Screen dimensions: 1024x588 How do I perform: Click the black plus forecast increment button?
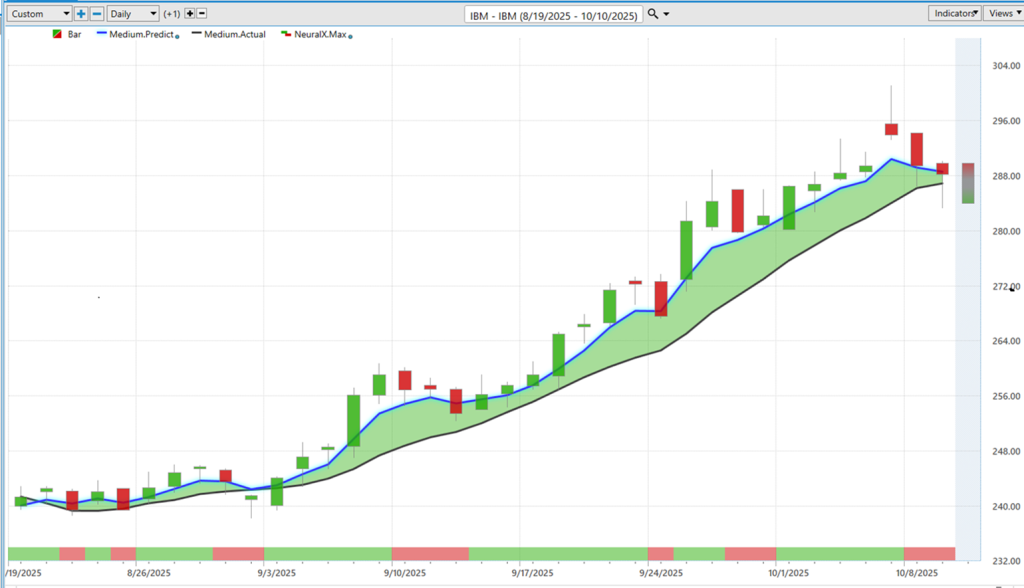click(x=189, y=14)
